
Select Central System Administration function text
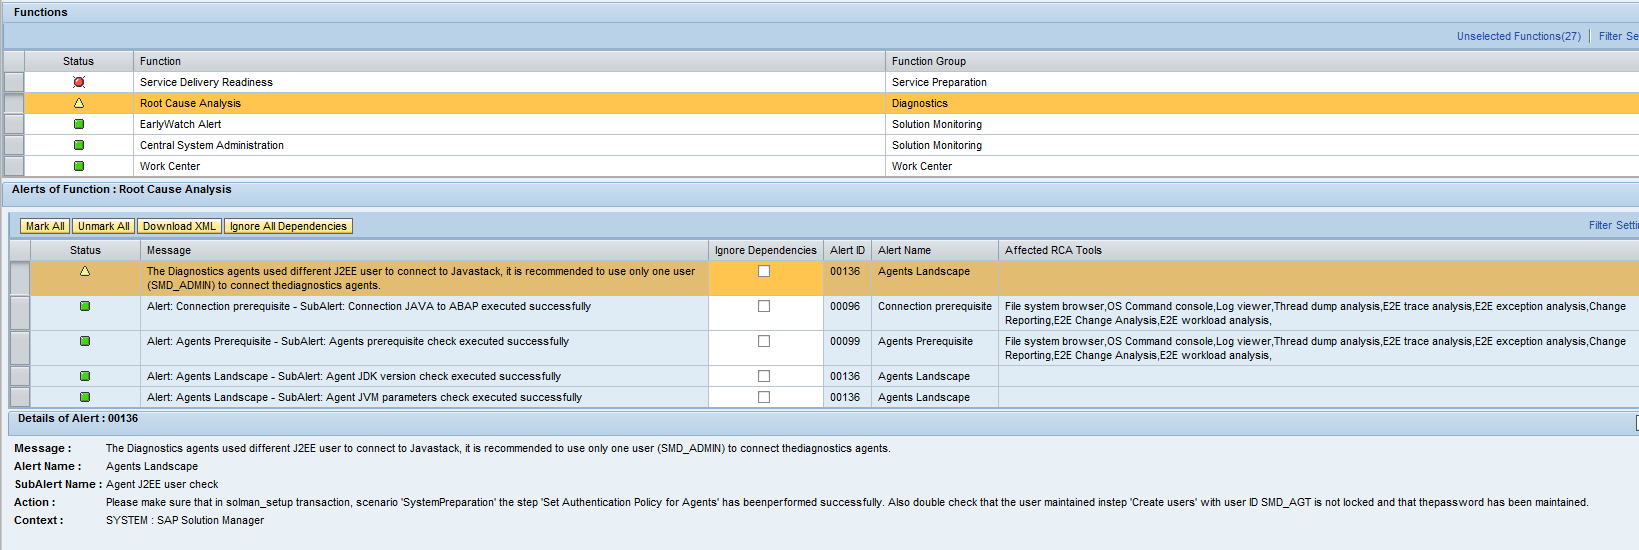tap(212, 145)
